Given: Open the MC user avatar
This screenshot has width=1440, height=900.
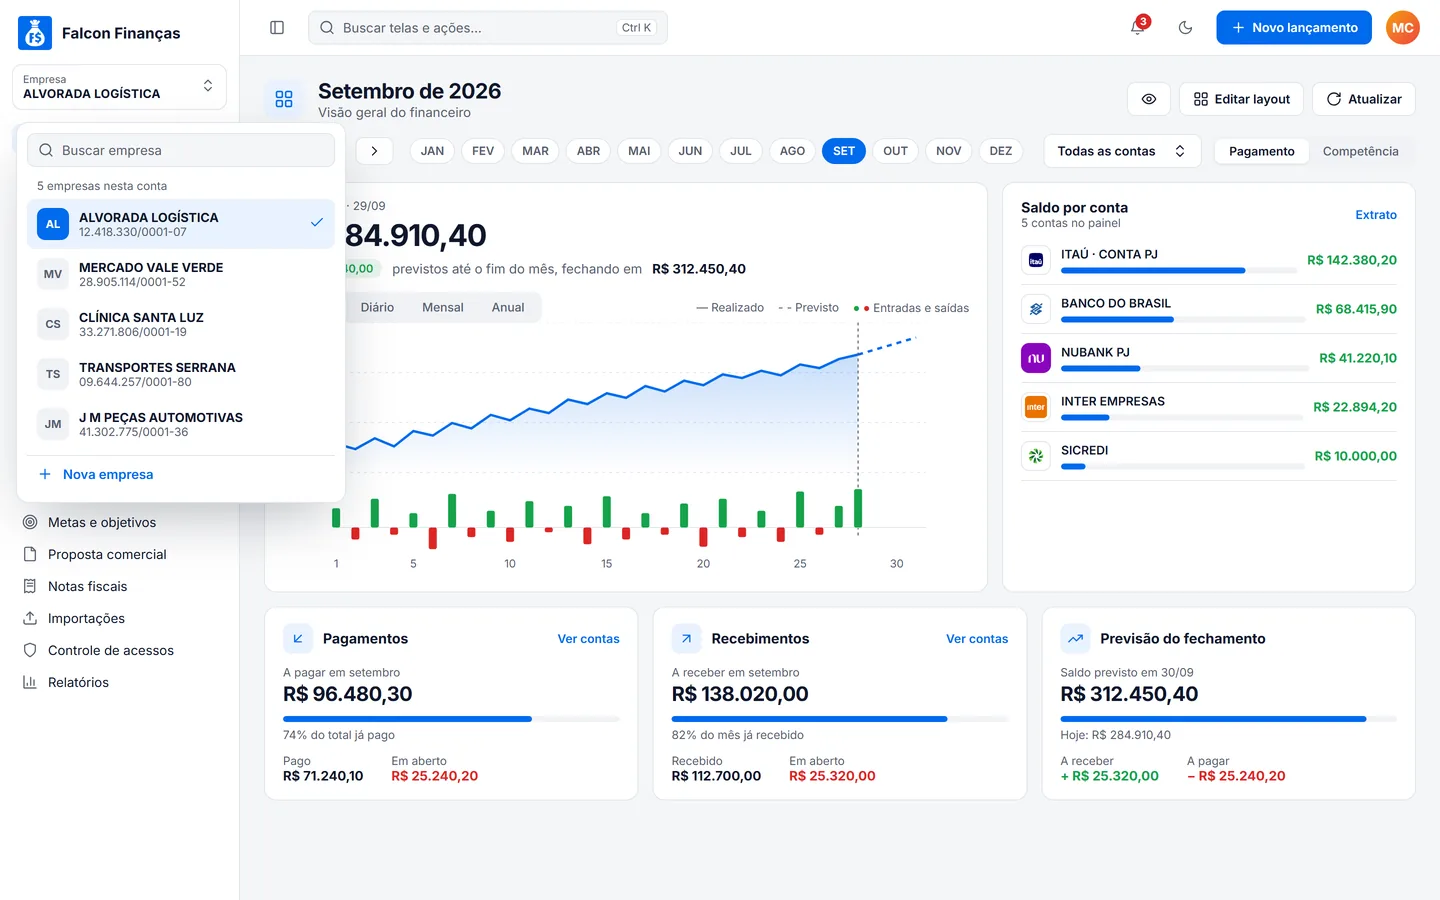Looking at the screenshot, I should tap(1403, 28).
